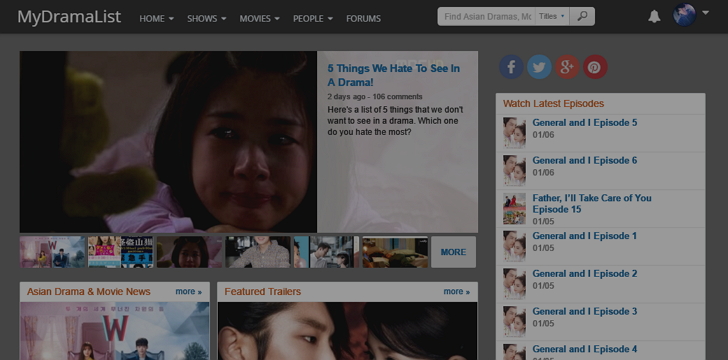Share page on Twitter

539,67
